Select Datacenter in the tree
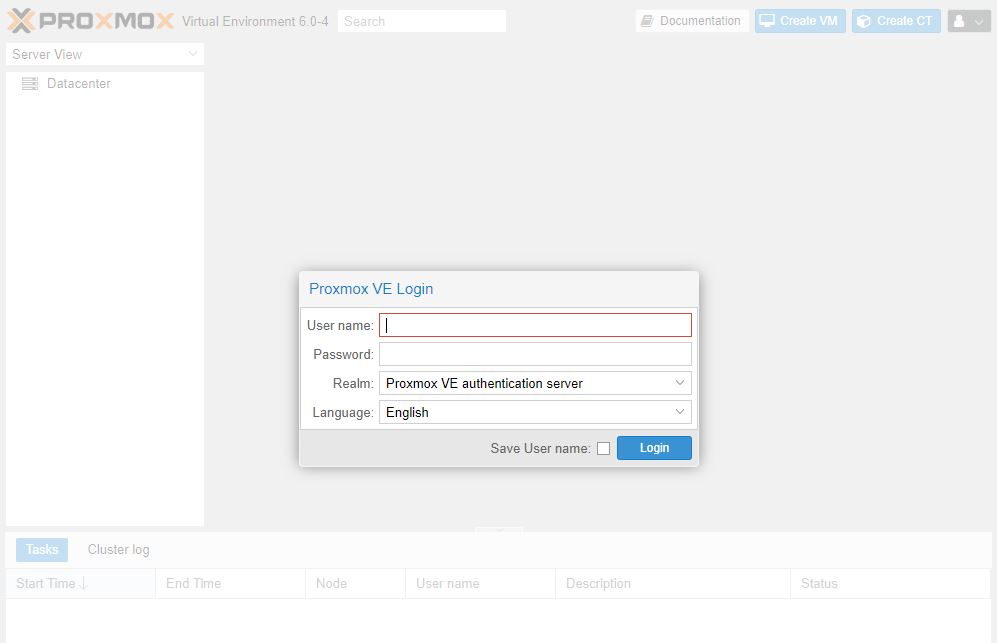 click(79, 83)
